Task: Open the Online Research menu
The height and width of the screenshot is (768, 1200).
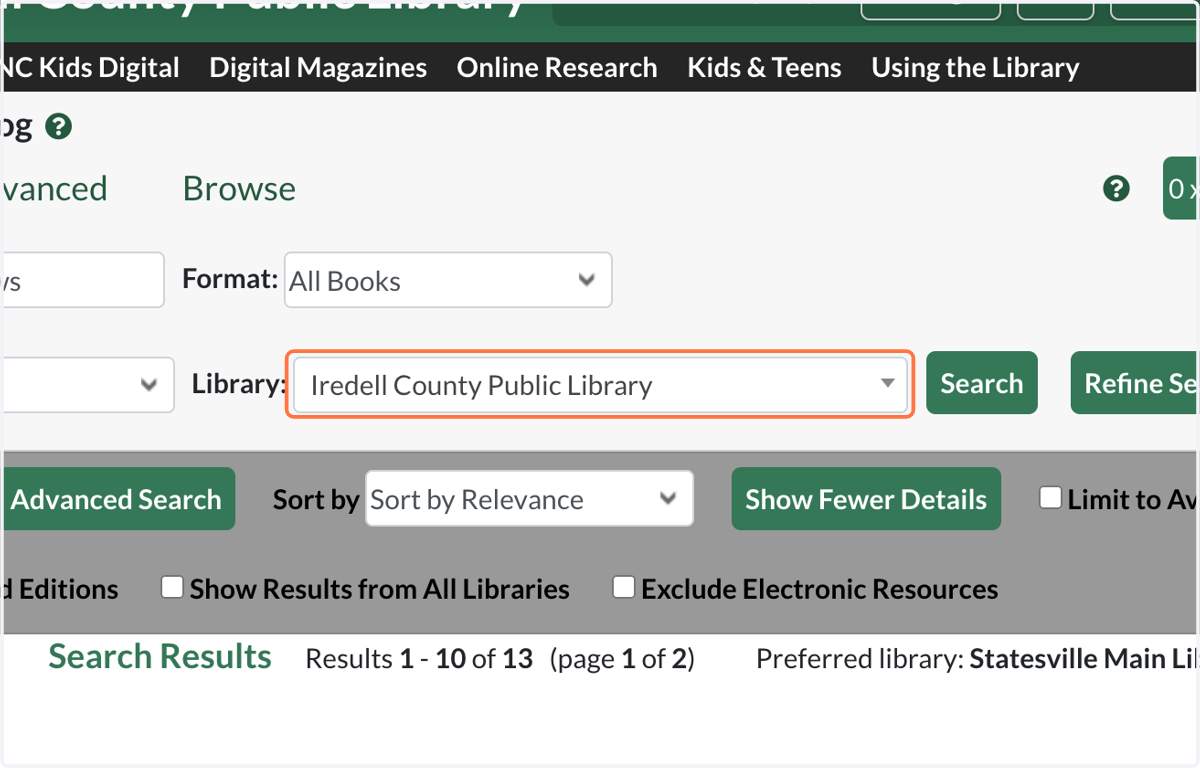Action: [x=557, y=68]
